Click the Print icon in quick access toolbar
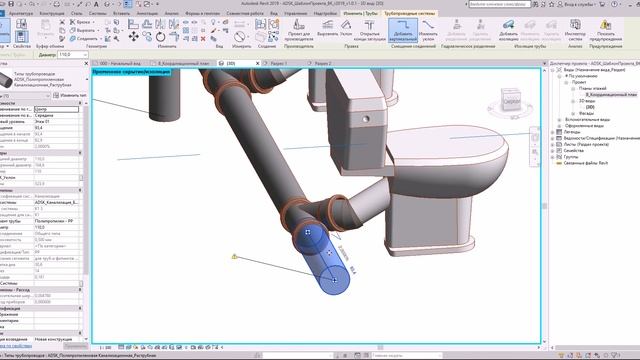This screenshot has height=360, width=640. click(x=57, y=4)
